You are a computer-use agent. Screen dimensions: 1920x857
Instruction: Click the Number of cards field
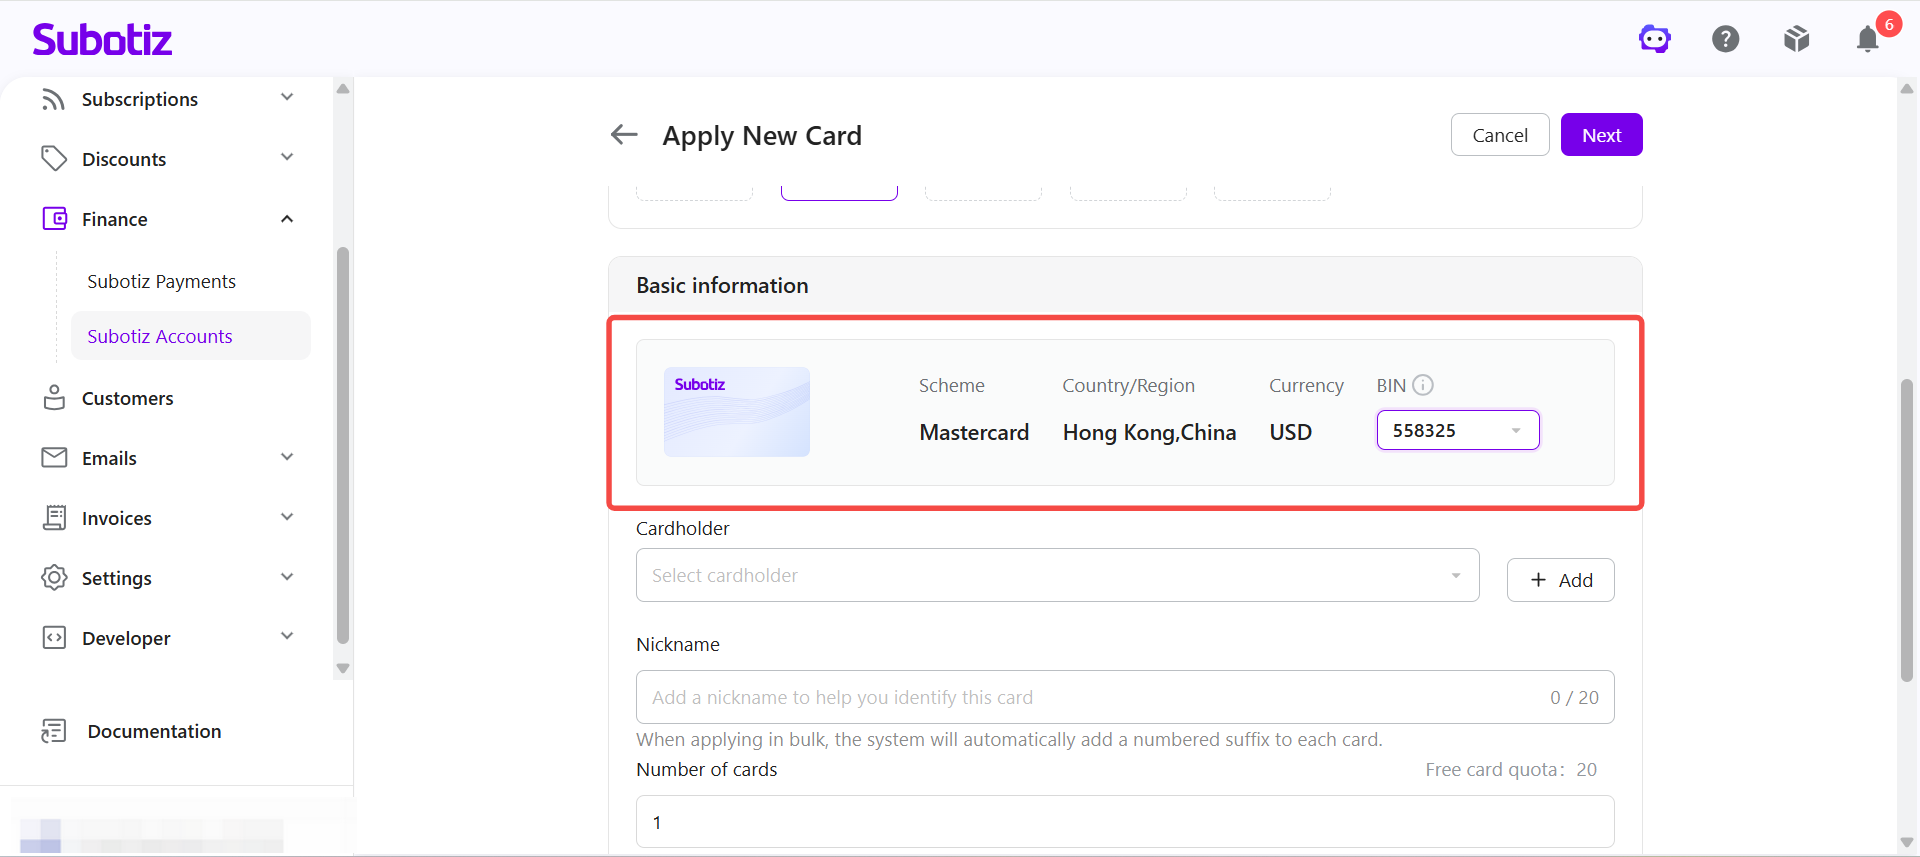(1125, 822)
